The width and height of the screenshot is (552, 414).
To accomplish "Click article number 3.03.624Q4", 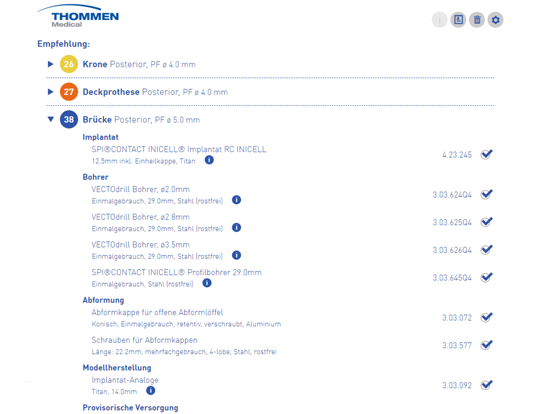I will point(452,195).
